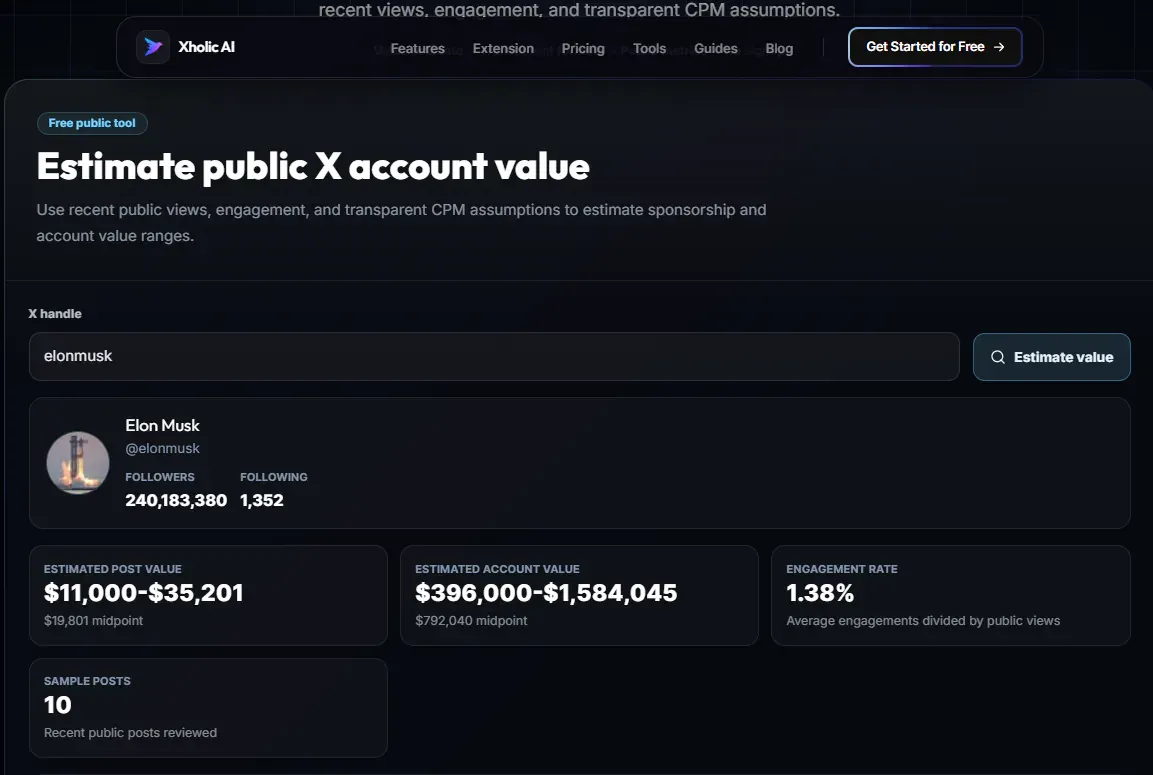Click the estimated post value $11,000-$35,201
This screenshot has height=775, width=1153.
(143, 593)
